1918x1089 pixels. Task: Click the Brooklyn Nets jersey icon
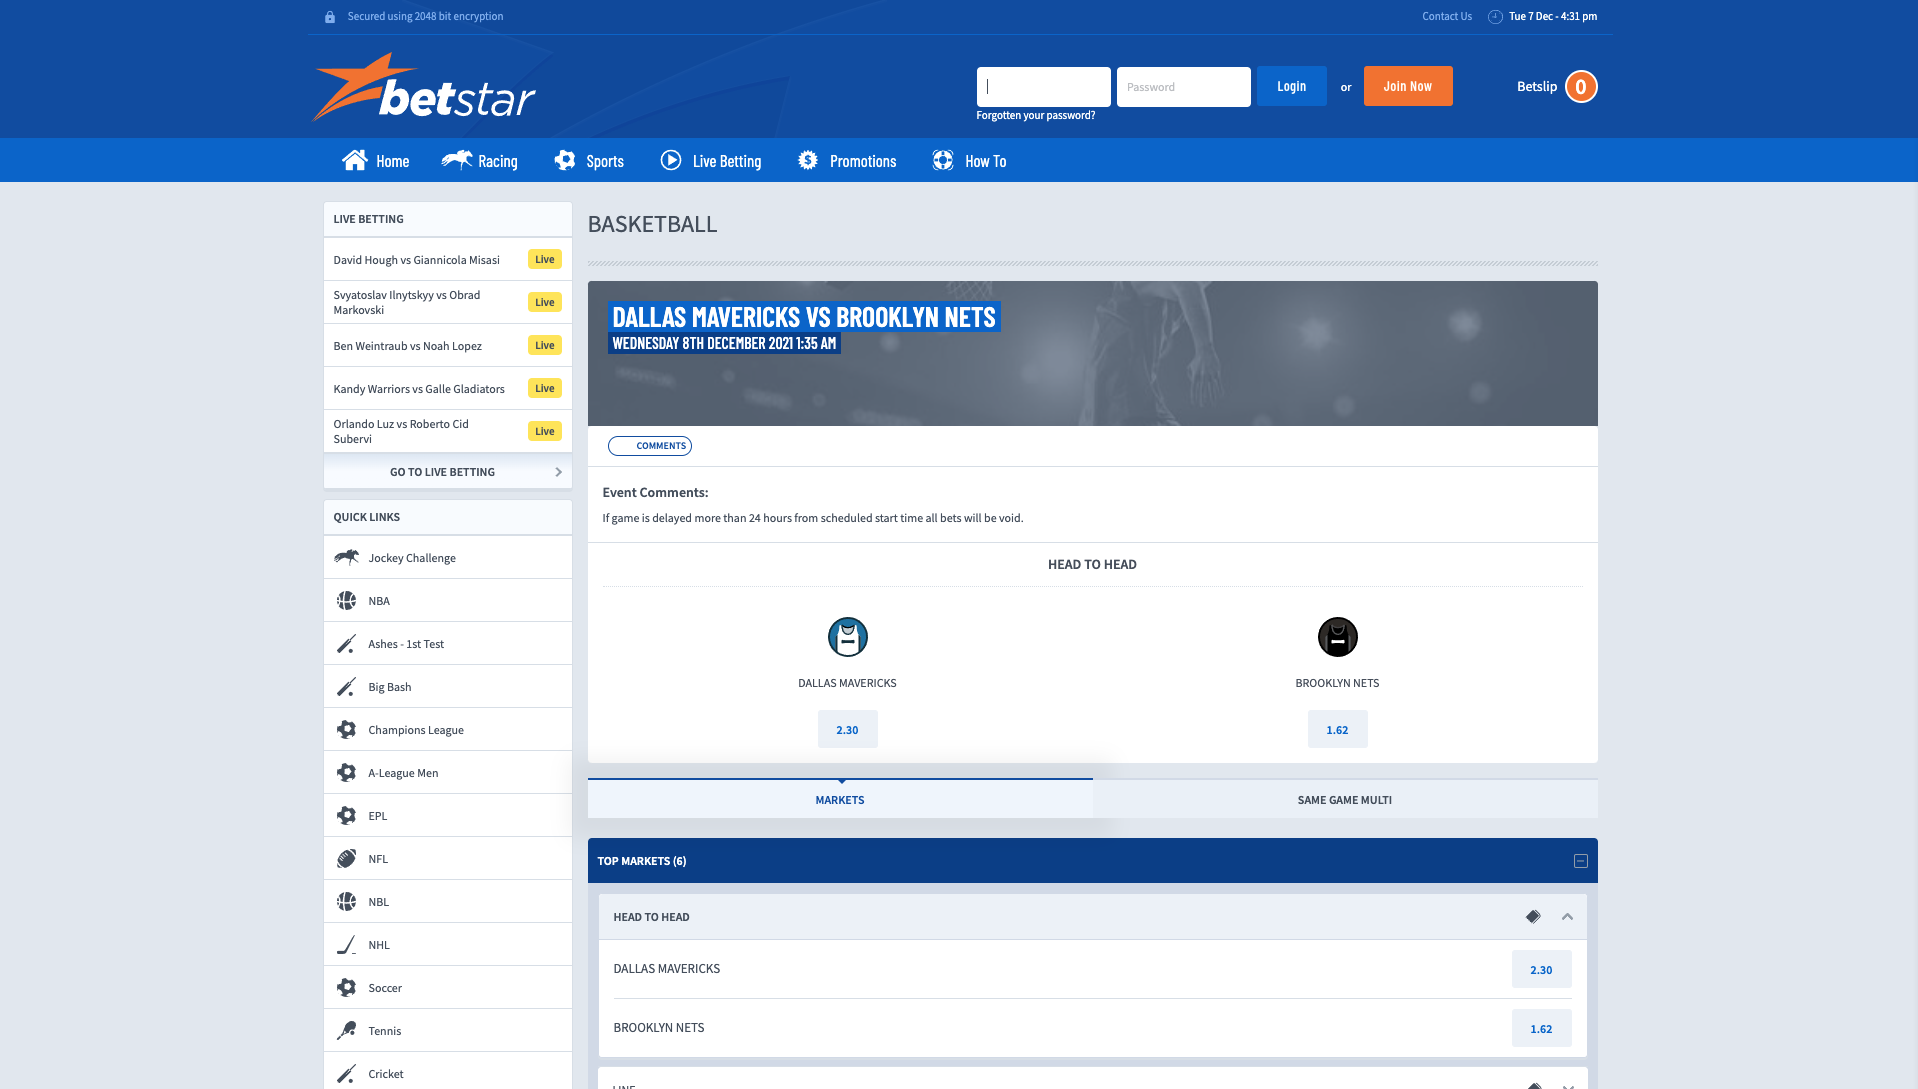pyautogui.click(x=1337, y=637)
